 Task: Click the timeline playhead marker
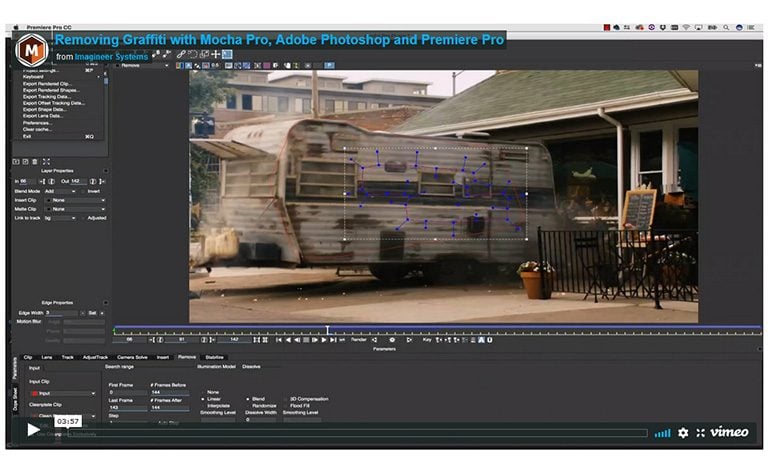pos(328,330)
